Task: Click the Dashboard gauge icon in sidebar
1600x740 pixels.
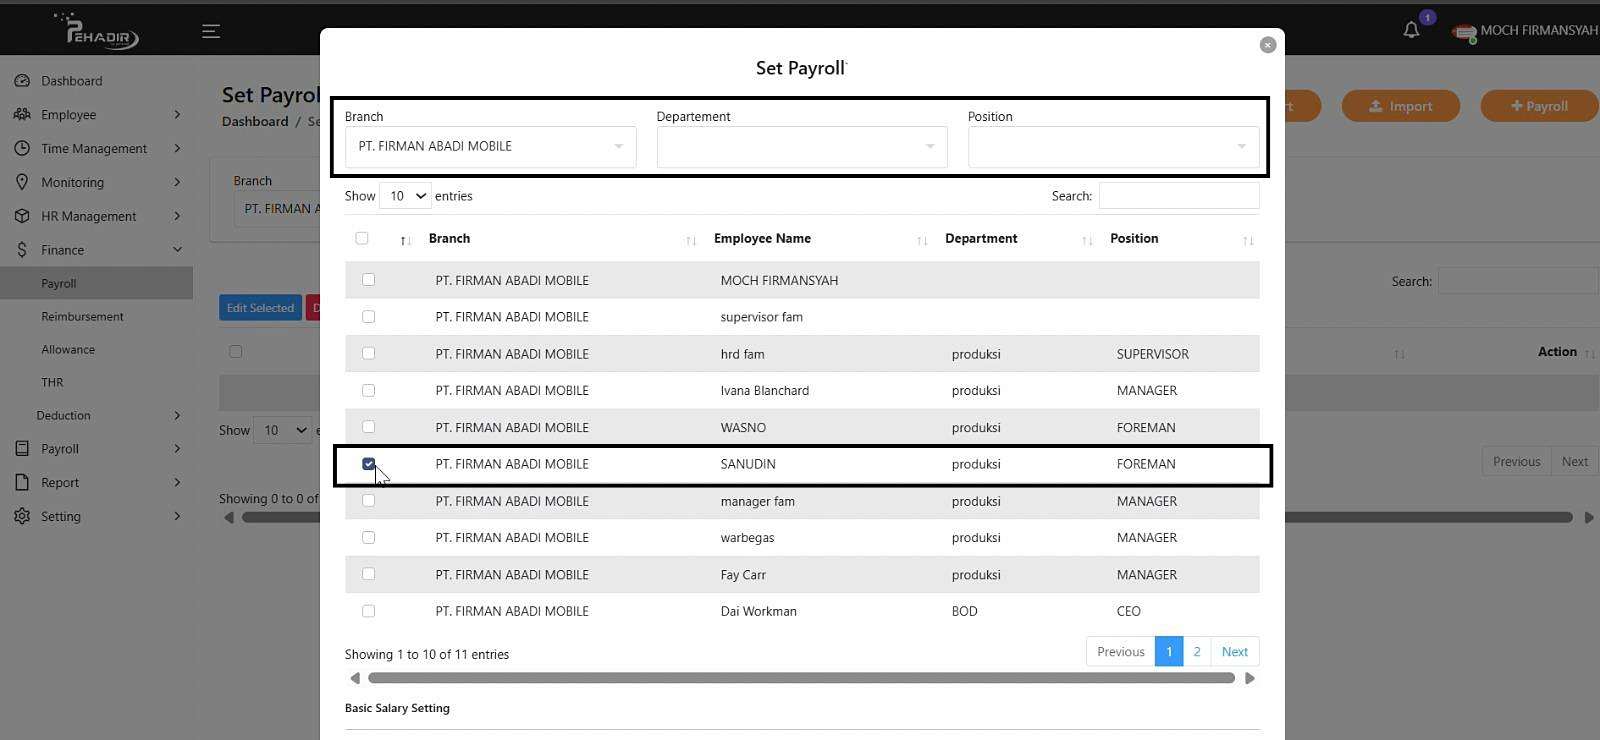Action: coord(22,81)
